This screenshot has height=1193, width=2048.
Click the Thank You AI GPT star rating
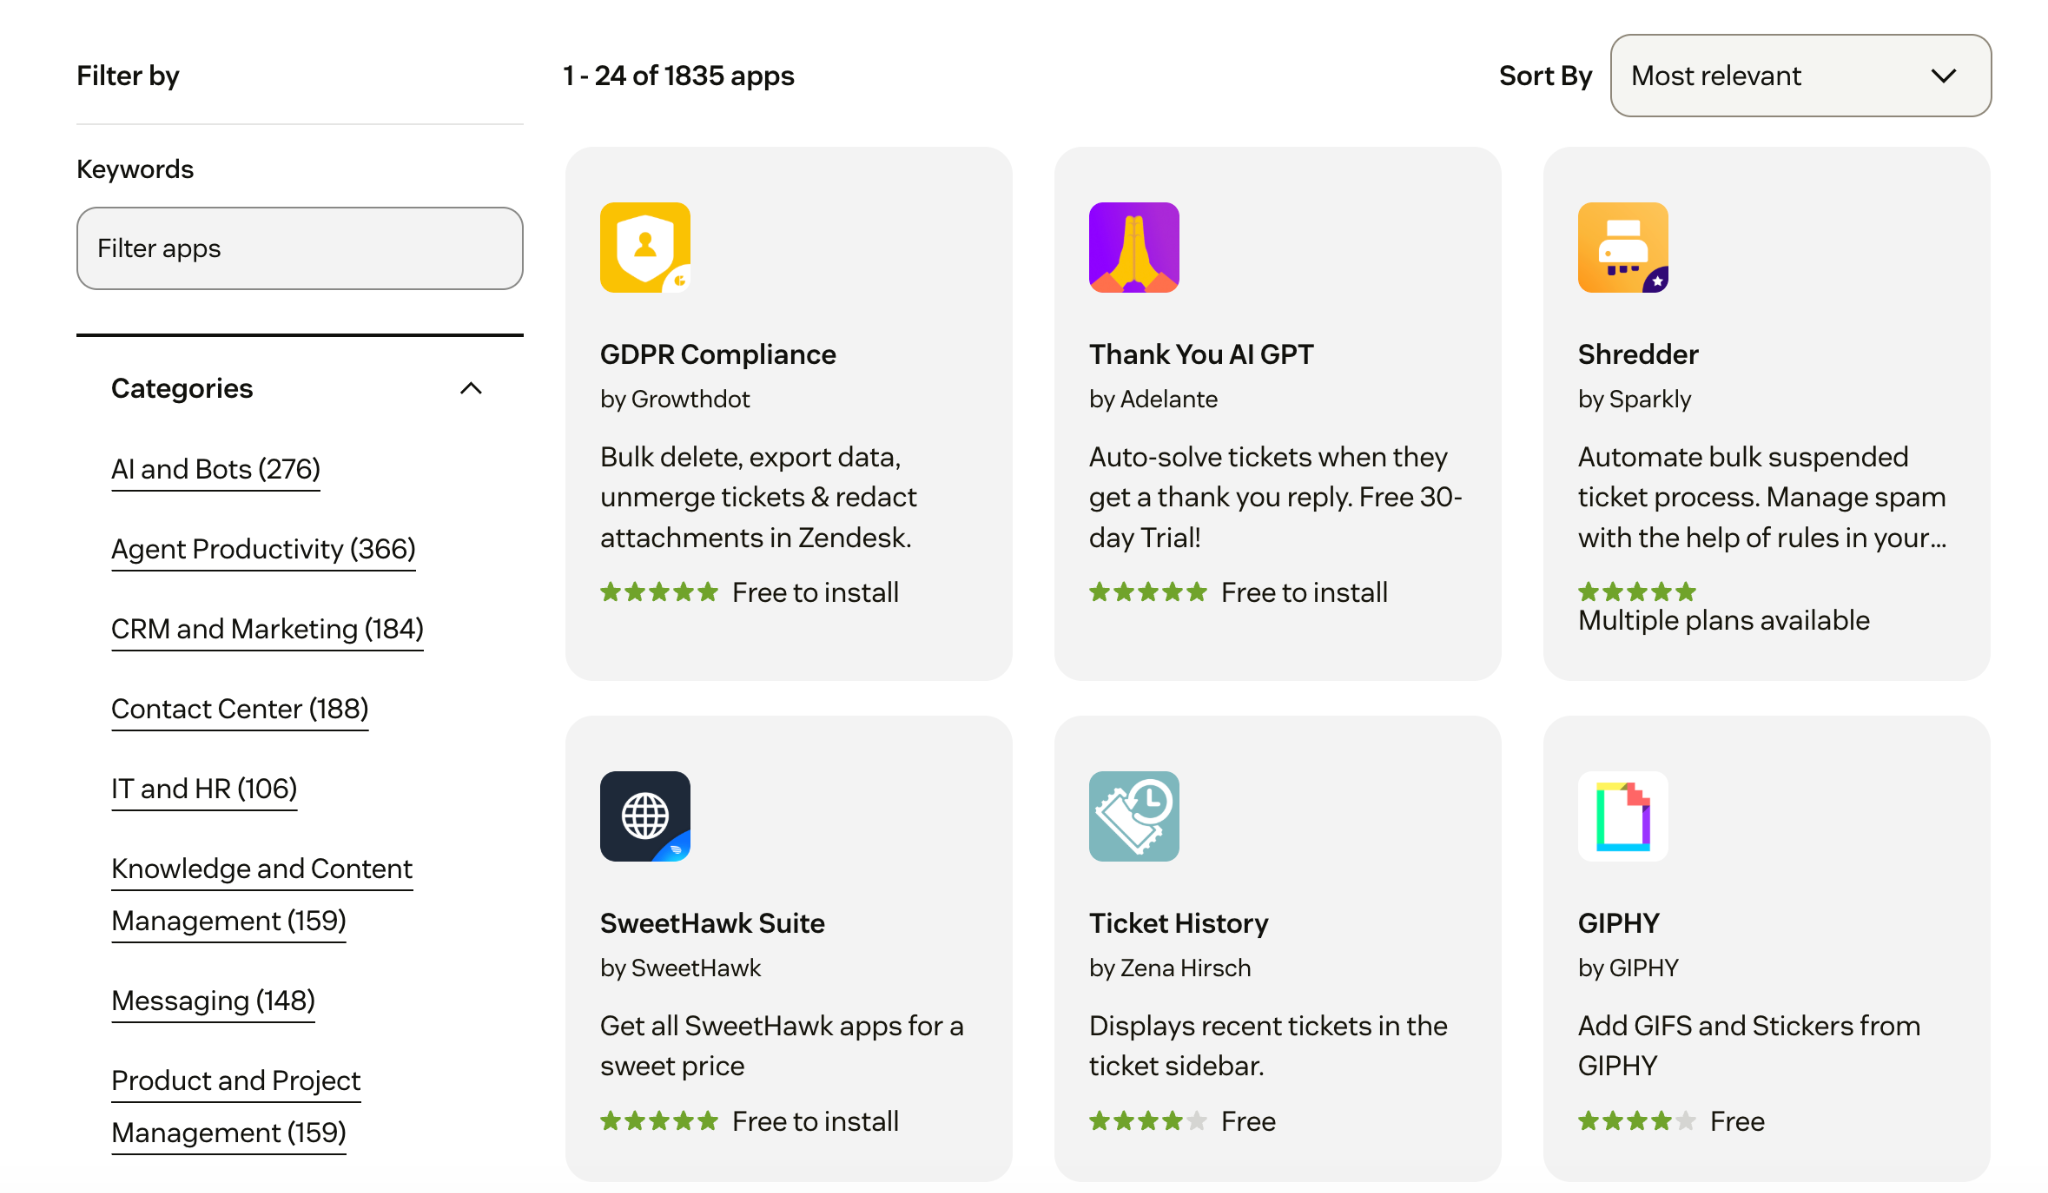point(1148,592)
